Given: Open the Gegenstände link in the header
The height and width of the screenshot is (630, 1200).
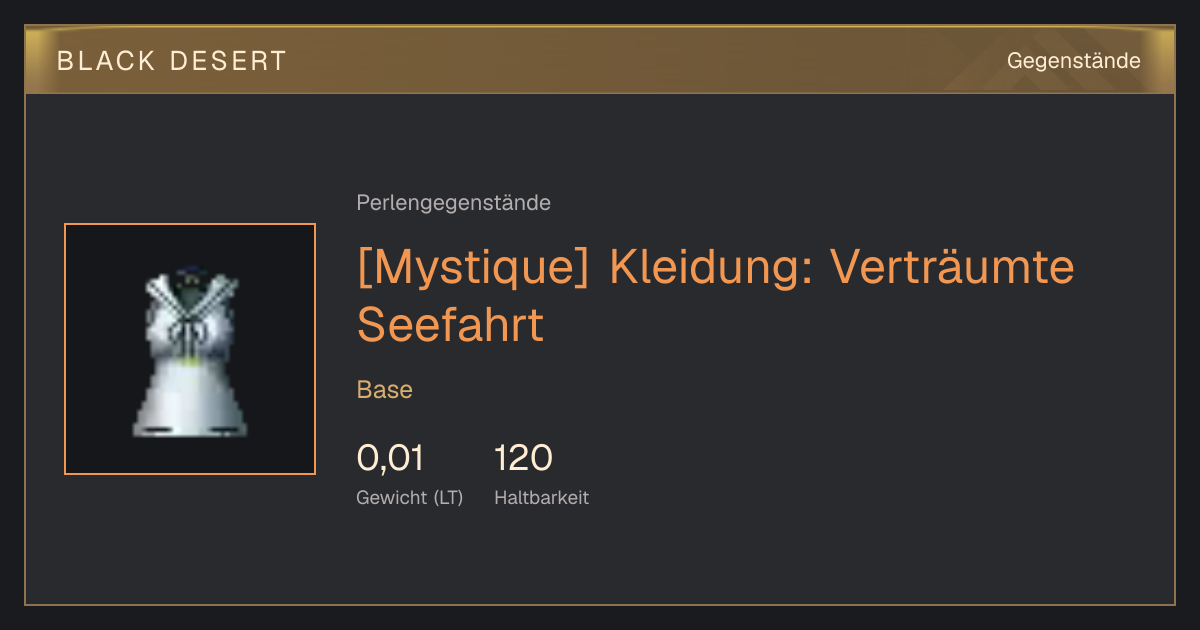Looking at the screenshot, I should pos(1073,61).
